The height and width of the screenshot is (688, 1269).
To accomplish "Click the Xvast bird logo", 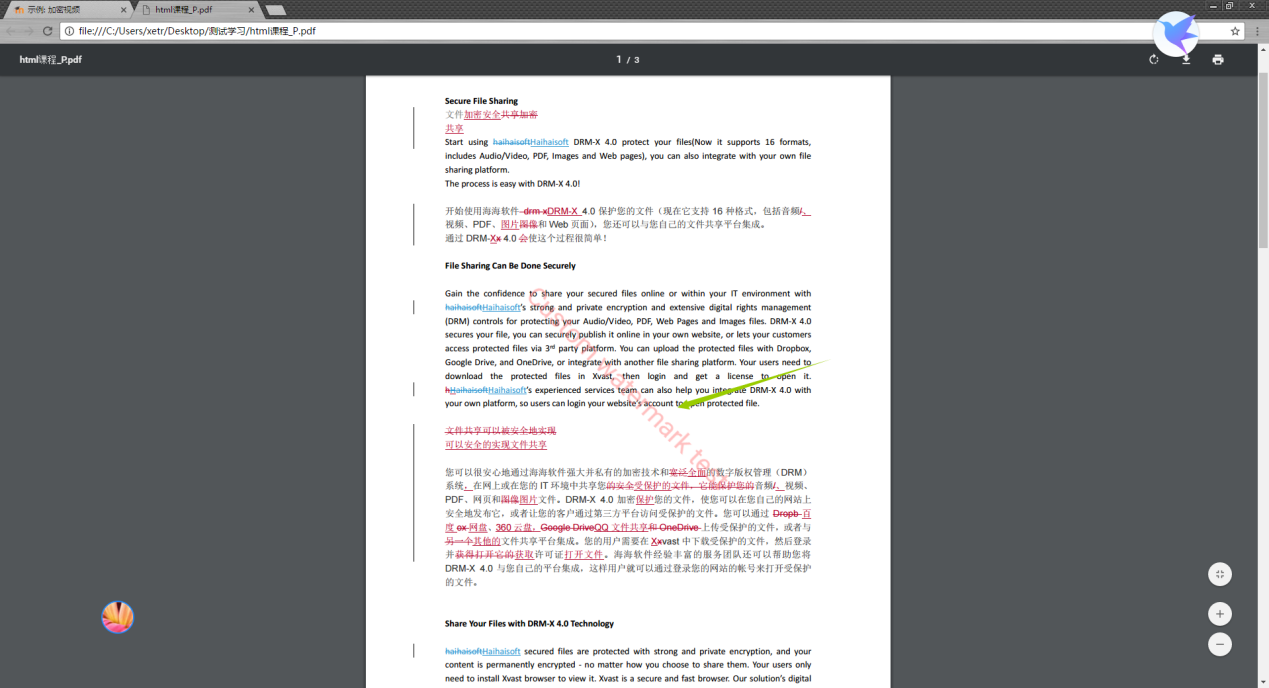I will coord(1175,35).
